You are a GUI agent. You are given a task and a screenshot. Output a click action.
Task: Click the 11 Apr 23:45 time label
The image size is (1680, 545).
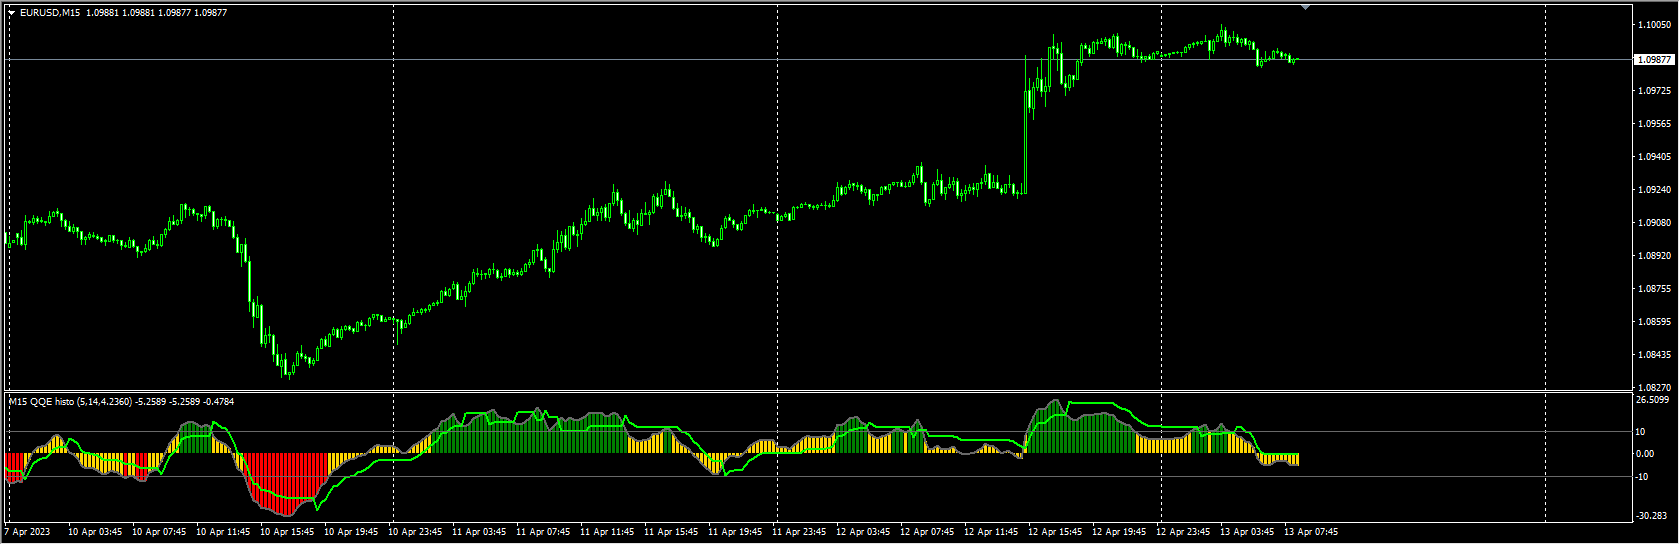tap(799, 532)
